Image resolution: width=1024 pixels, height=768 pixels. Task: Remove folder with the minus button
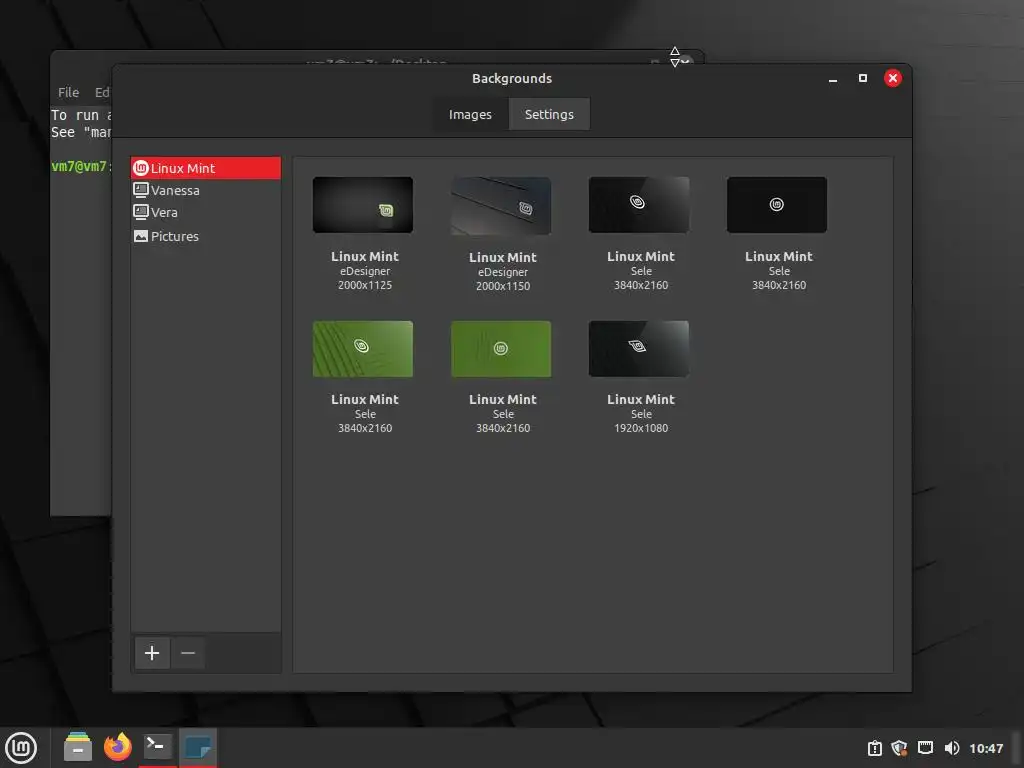tap(187, 652)
